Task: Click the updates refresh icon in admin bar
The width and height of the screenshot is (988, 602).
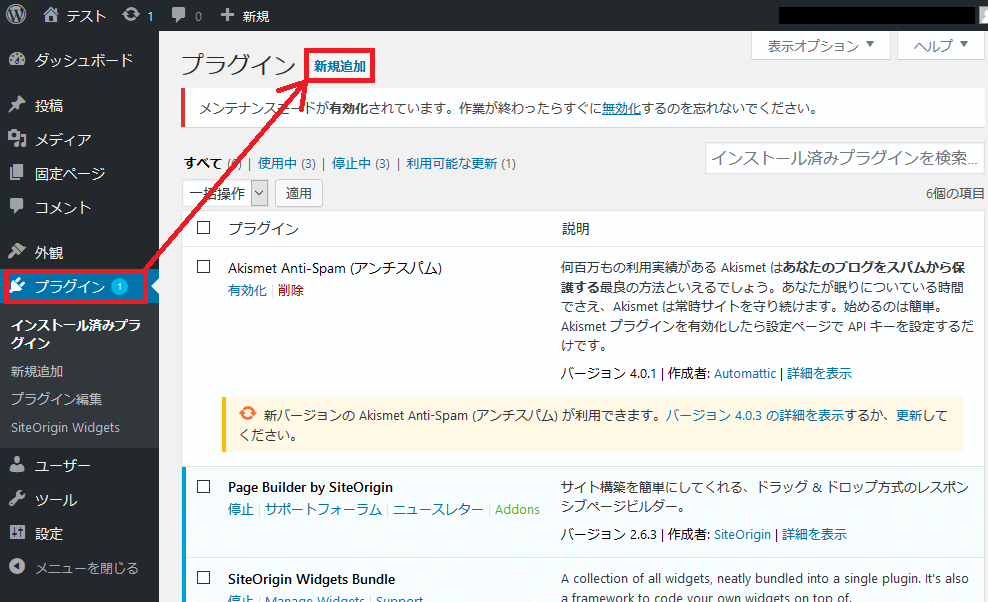Action: [x=131, y=14]
